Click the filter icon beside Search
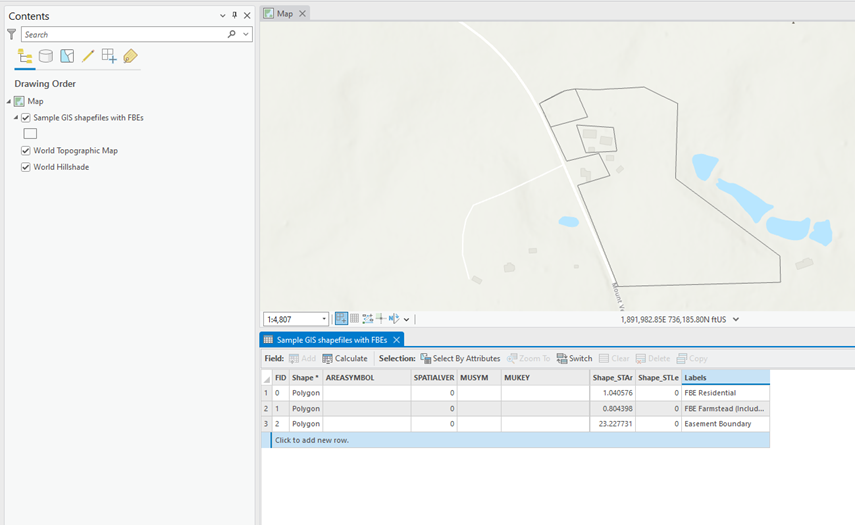This screenshot has width=855, height=525. pos(11,34)
